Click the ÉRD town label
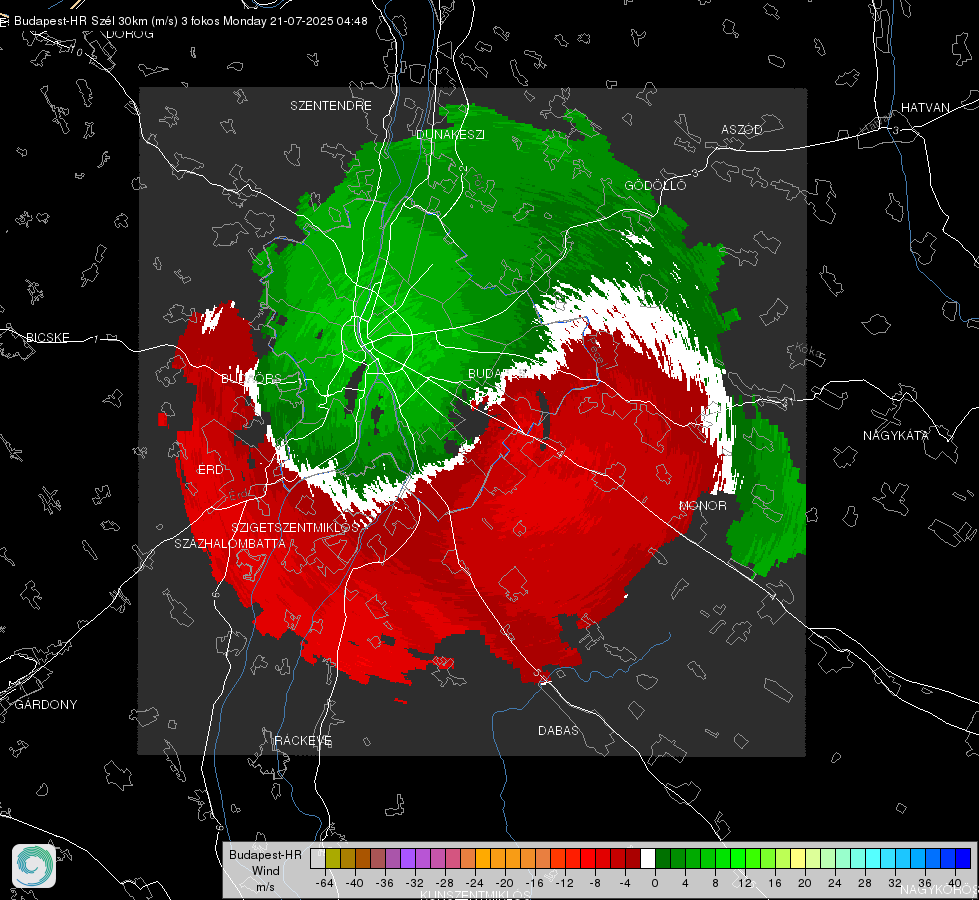Image resolution: width=979 pixels, height=900 pixels. coord(210,470)
